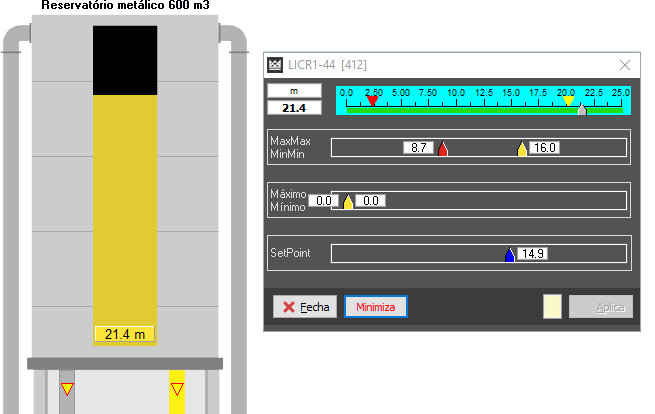Screen dimensions: 655x414
Task: Click the 21.4 m level label on tank
Action: pos(125,334)
